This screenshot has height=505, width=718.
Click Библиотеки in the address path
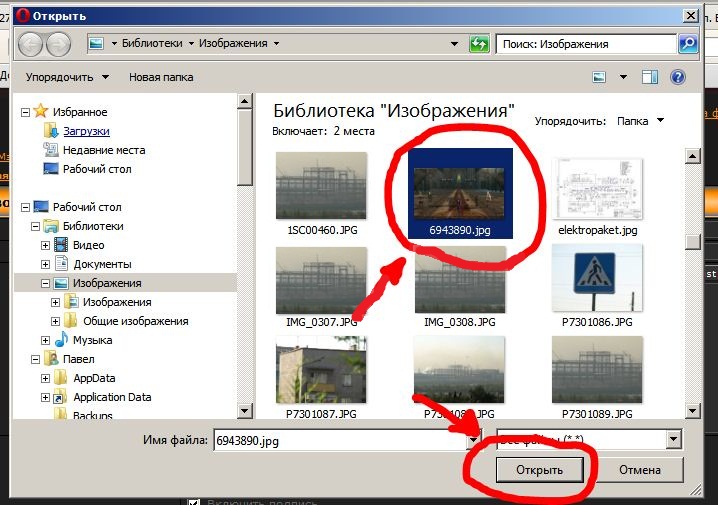click(152, 43)
